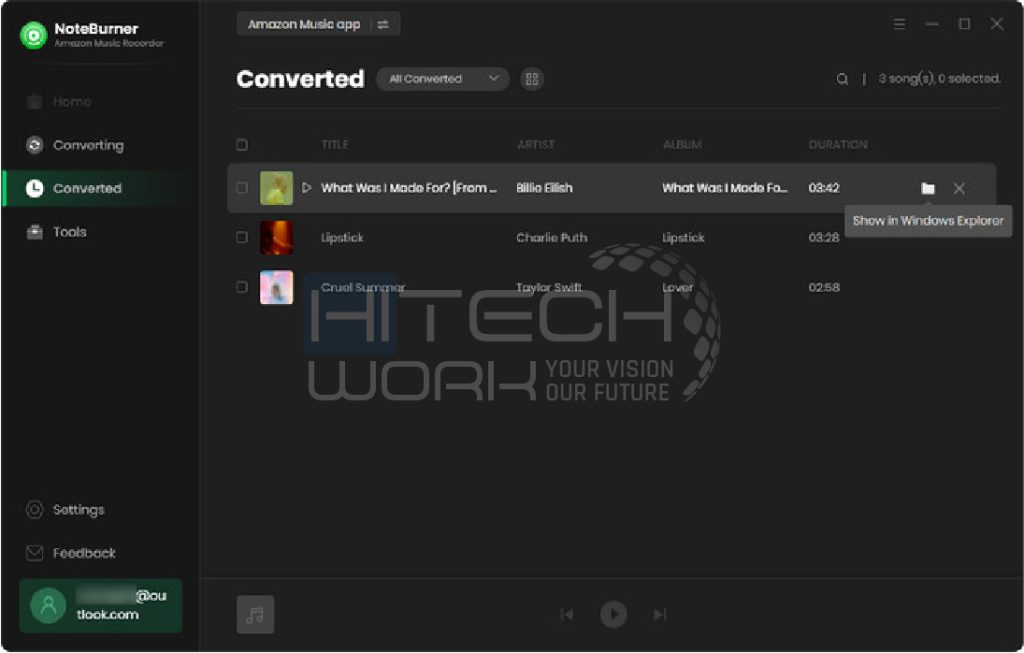The height and width of the screenshot is (653, 1024).
Task: Switch to grid view icon
Action: pyautogui.click(x=532, y=79)
